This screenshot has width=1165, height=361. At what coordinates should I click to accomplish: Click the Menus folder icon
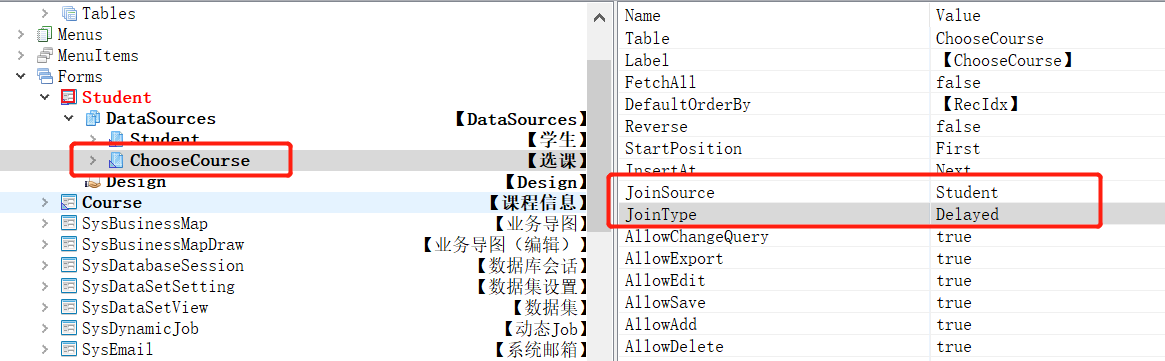tap(45, 35)
